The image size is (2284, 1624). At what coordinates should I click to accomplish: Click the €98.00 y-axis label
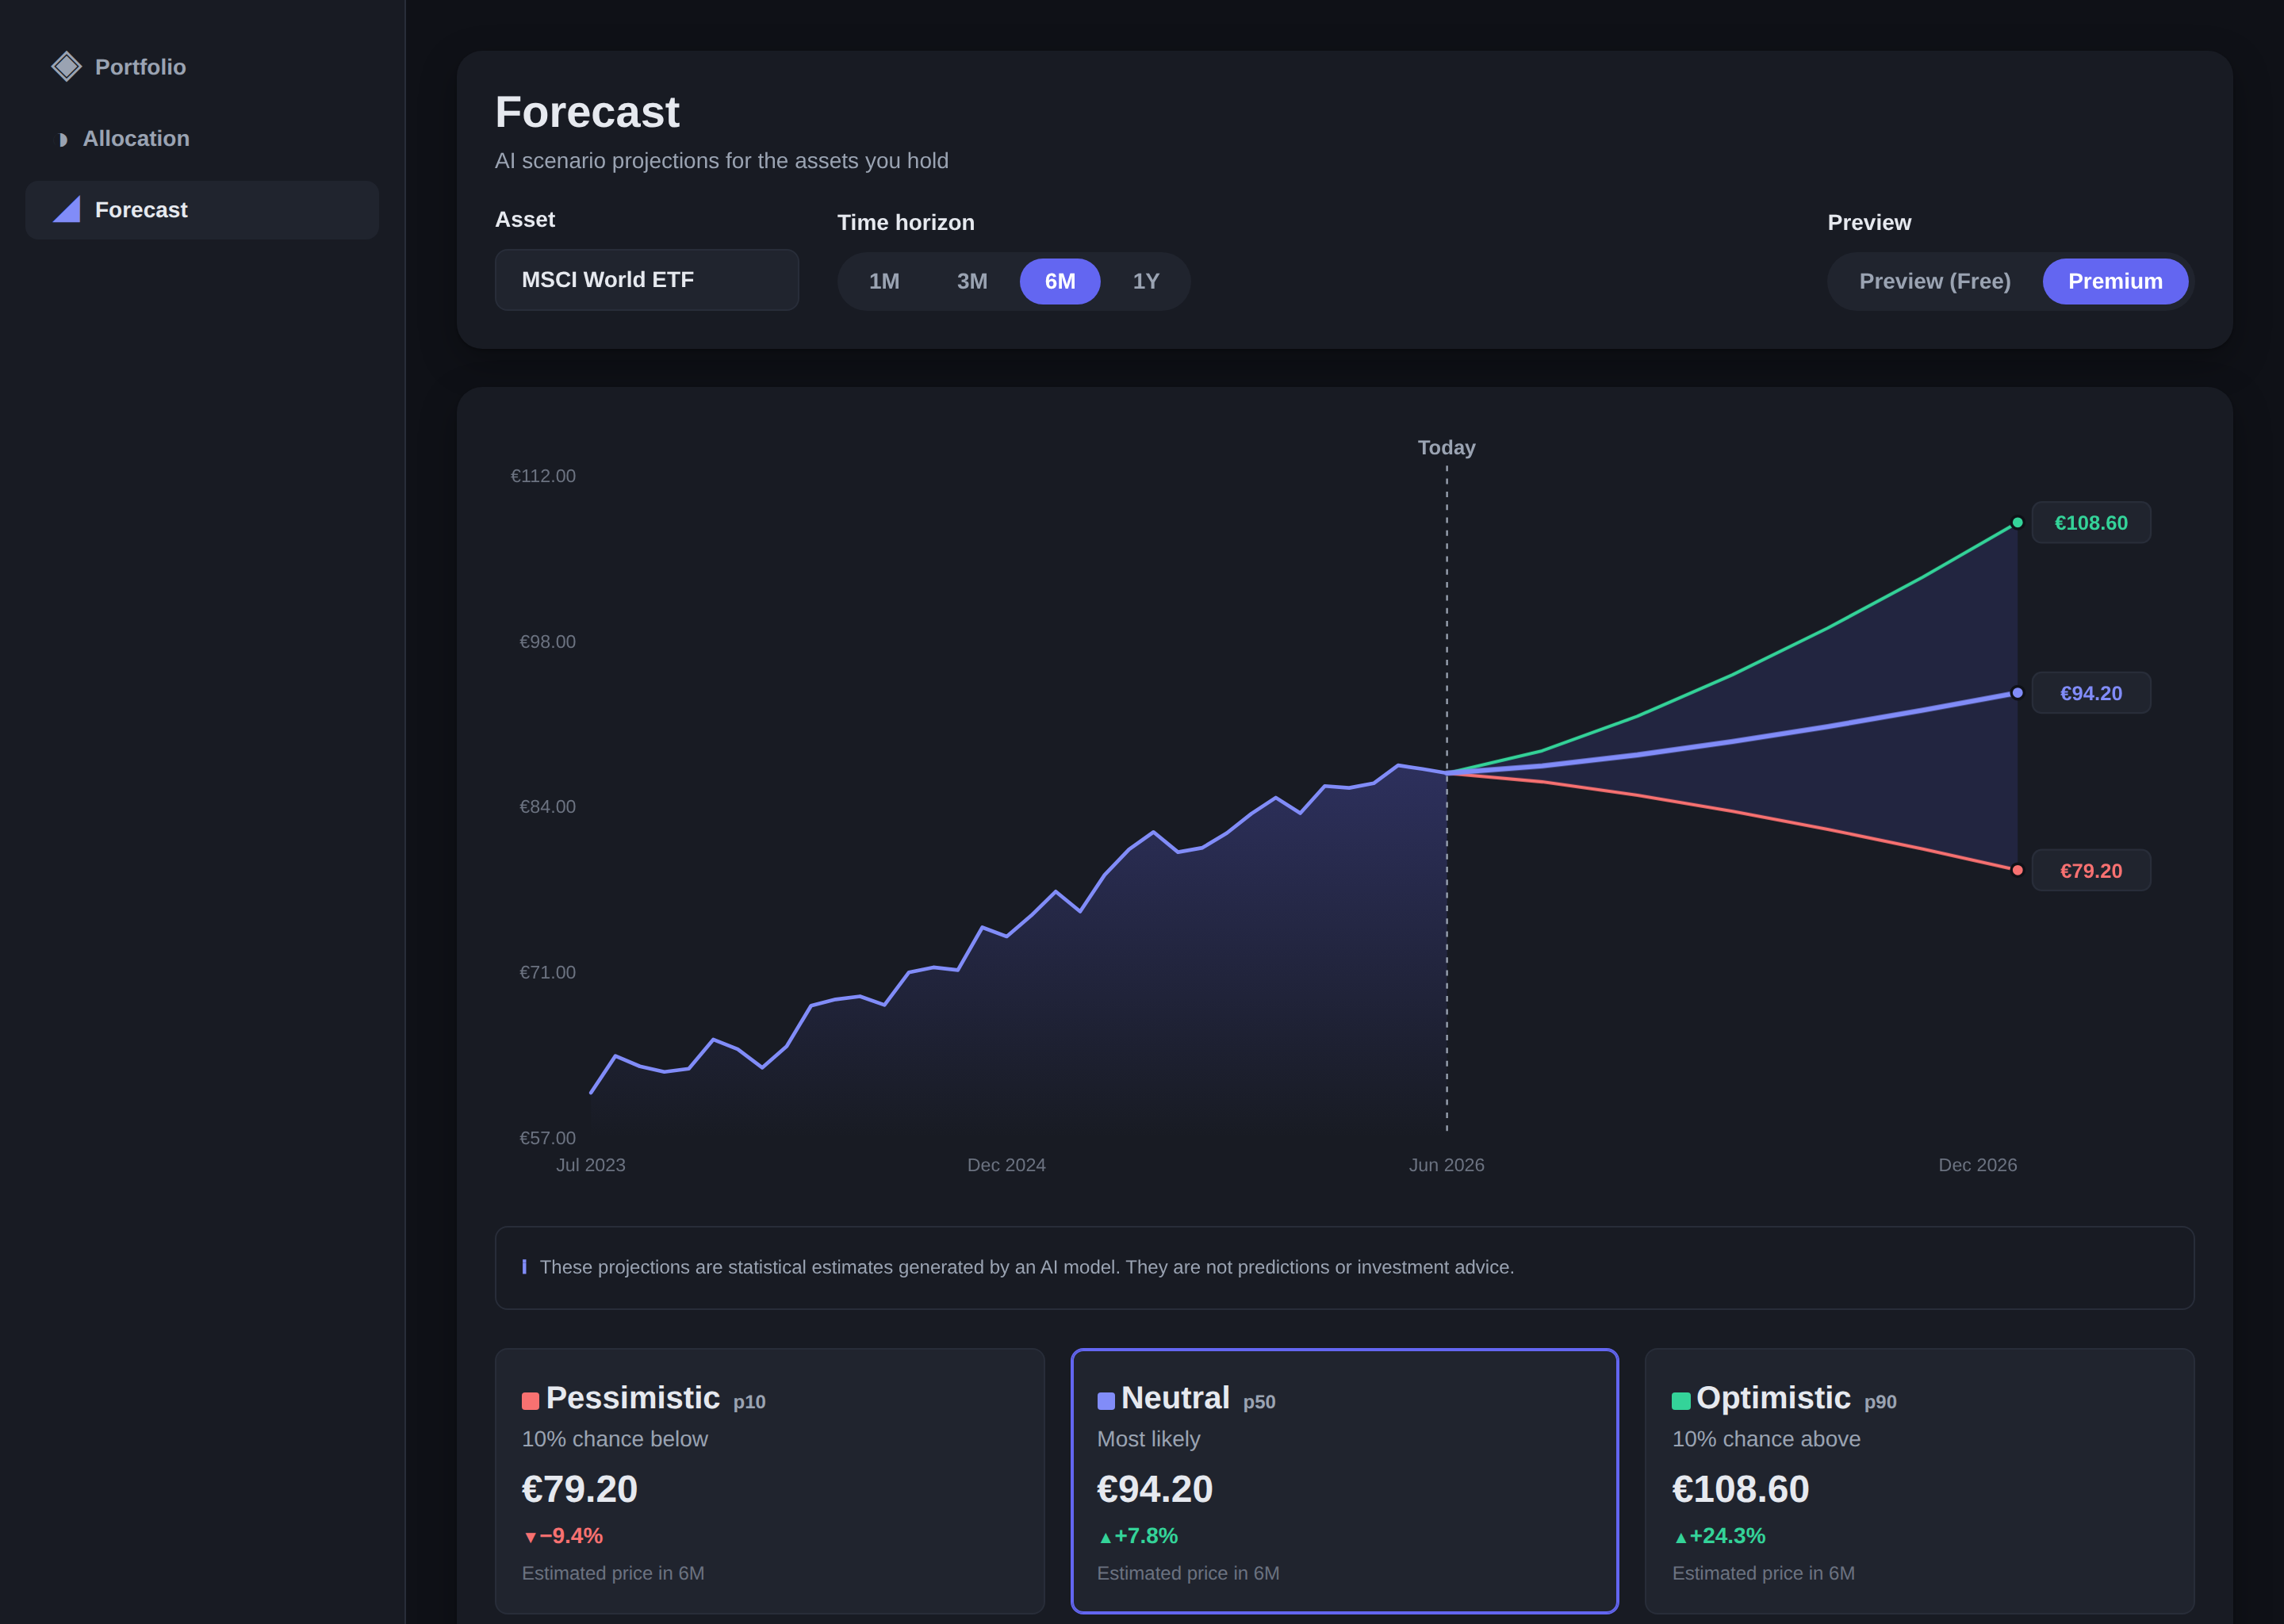pyautogui.click(x=547, y=642)
